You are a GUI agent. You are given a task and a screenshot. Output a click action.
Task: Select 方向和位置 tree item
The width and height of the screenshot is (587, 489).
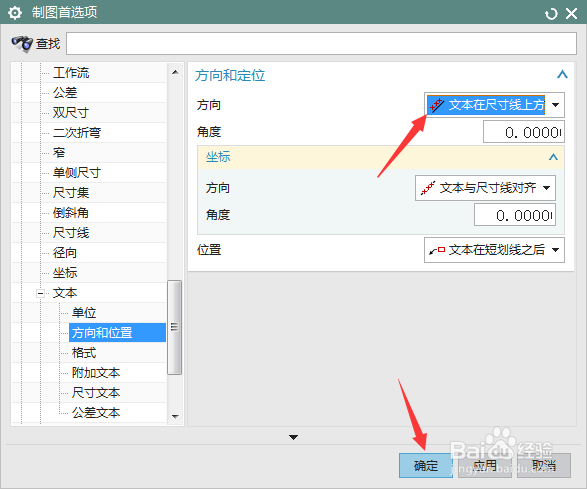[x=117, y=332]
